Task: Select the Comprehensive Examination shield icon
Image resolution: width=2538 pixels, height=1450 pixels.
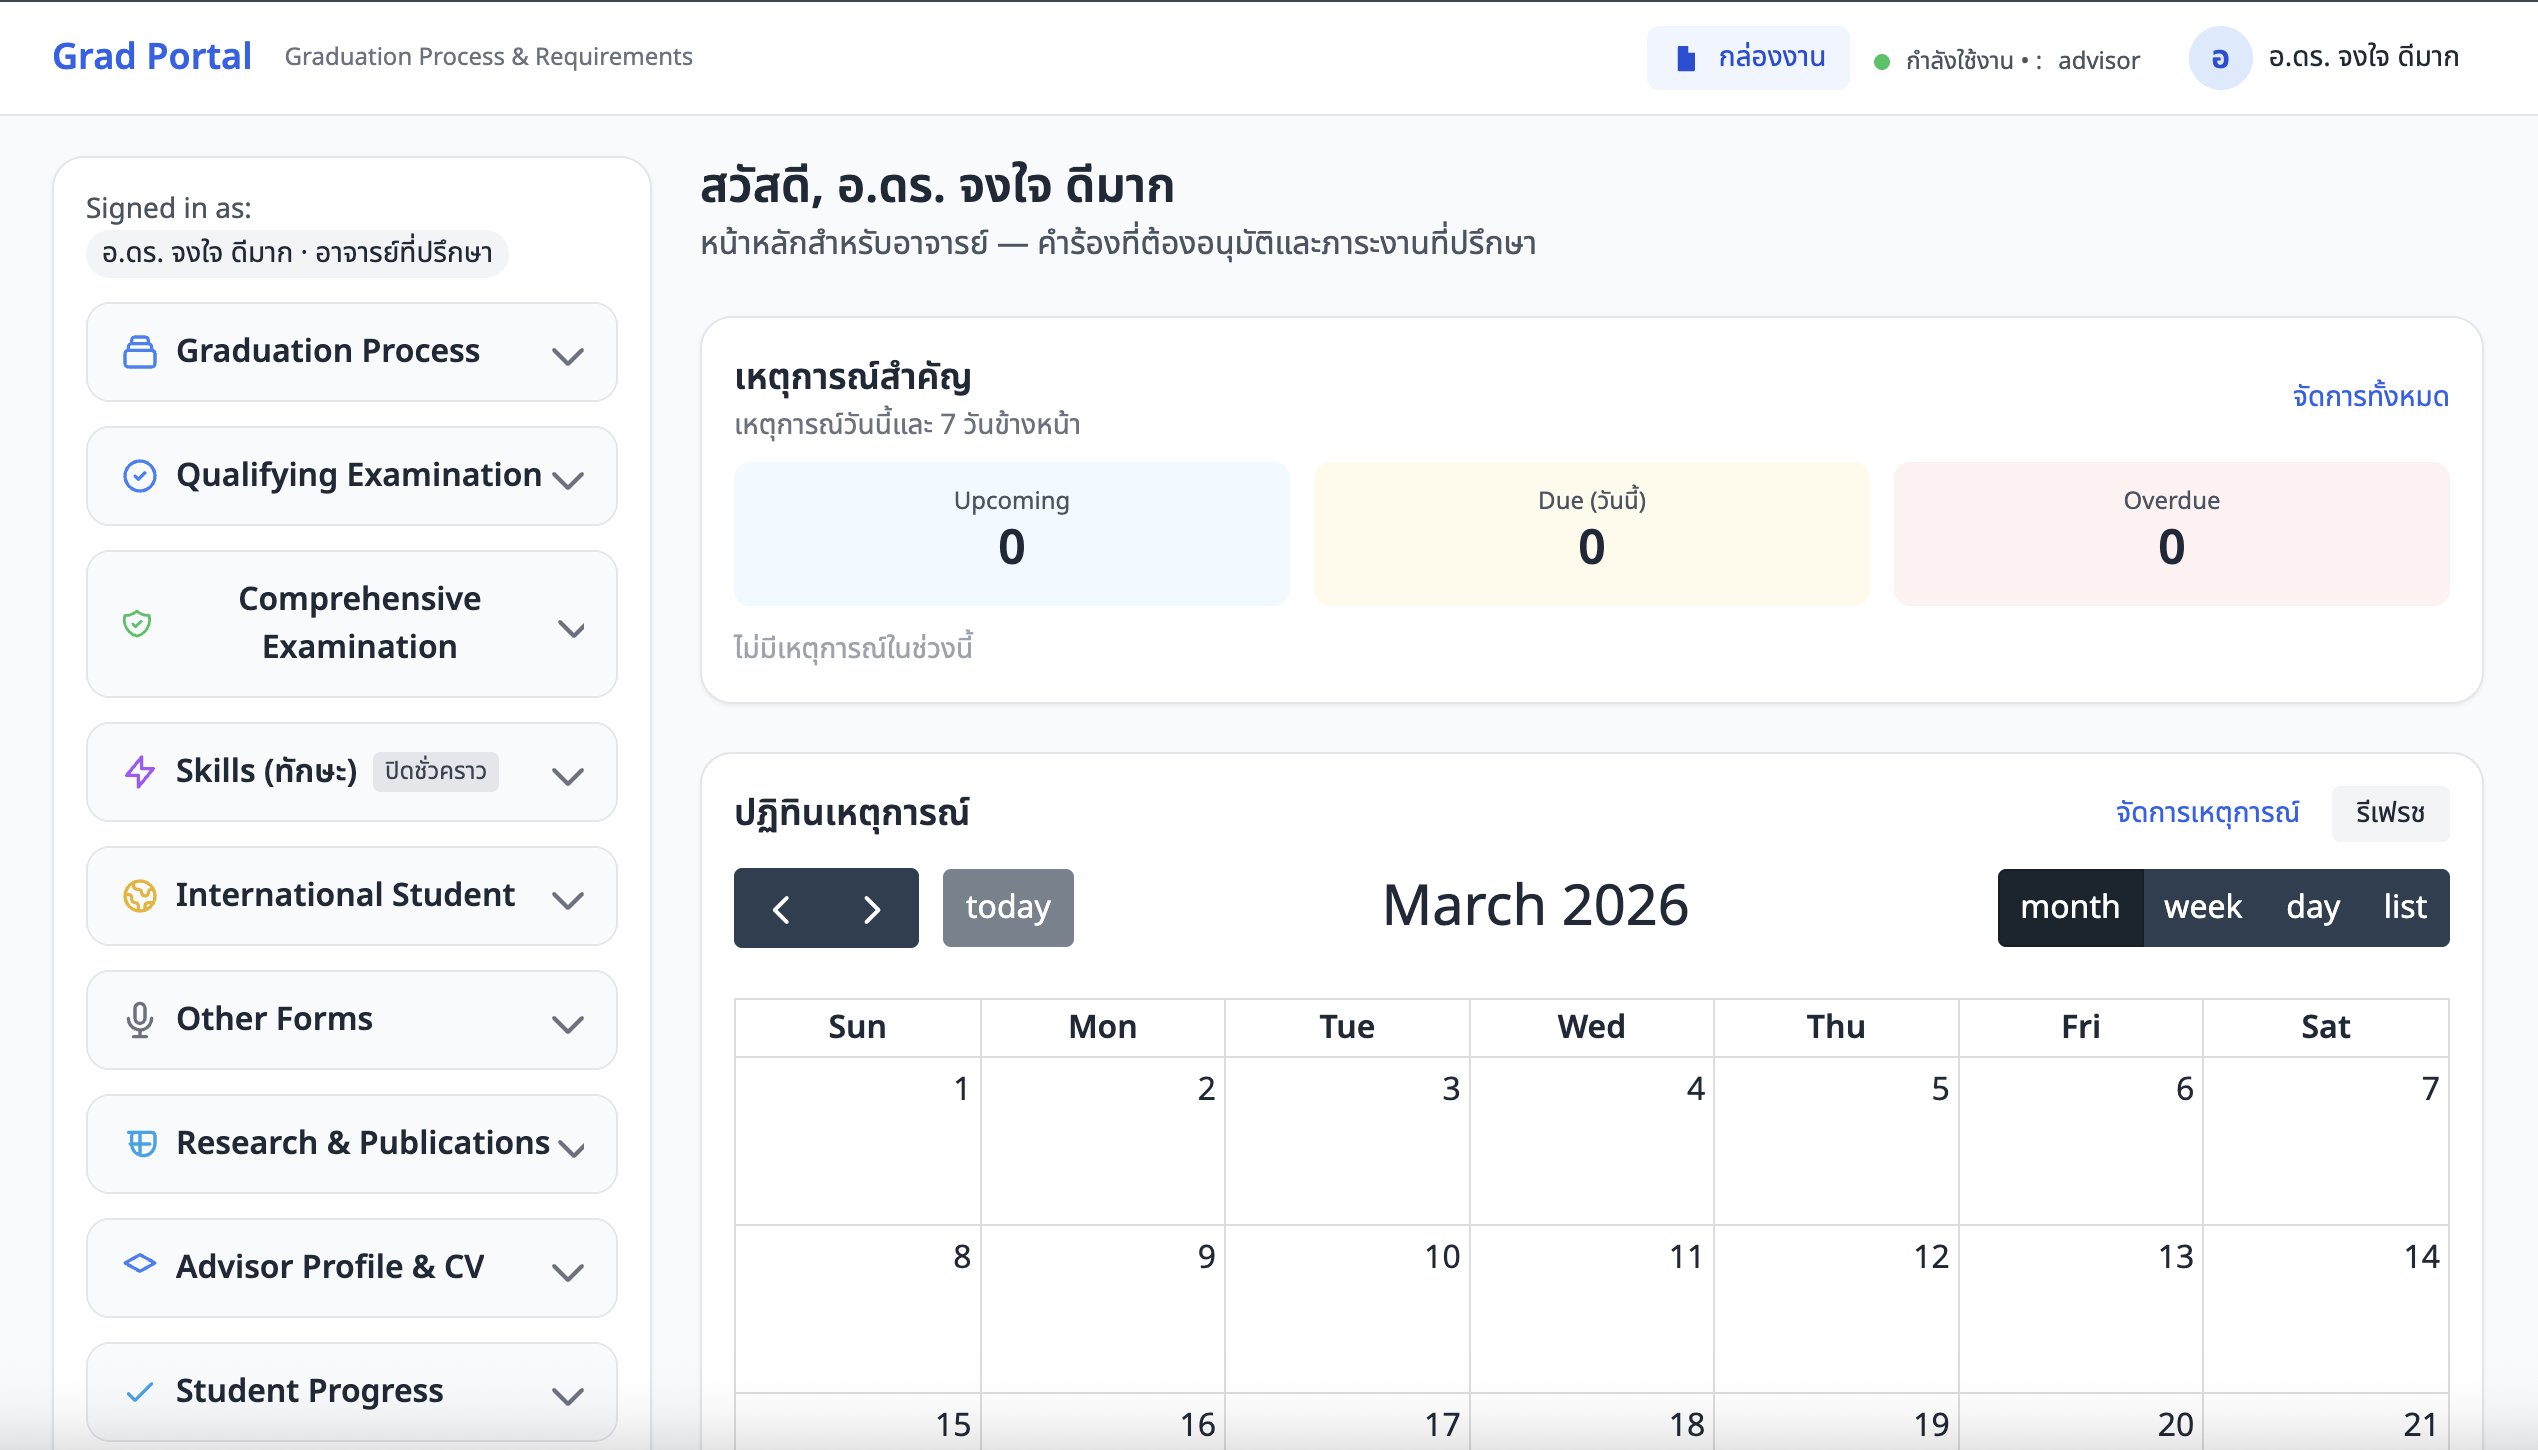Action: (139, 622)
